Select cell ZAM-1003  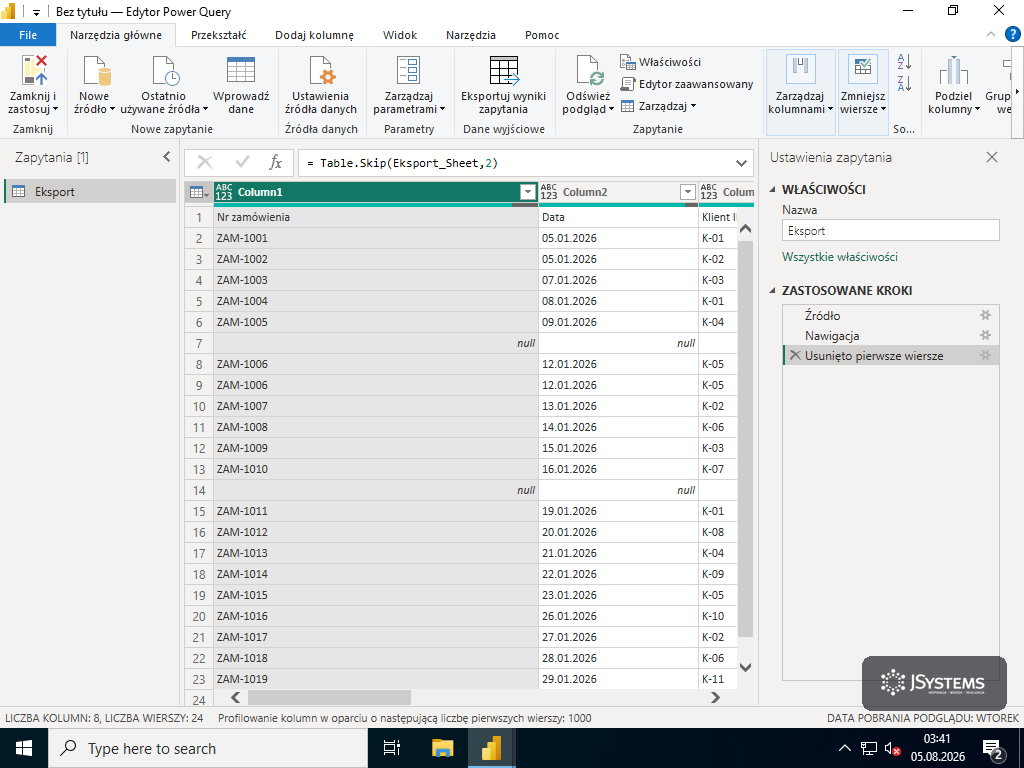376,280
